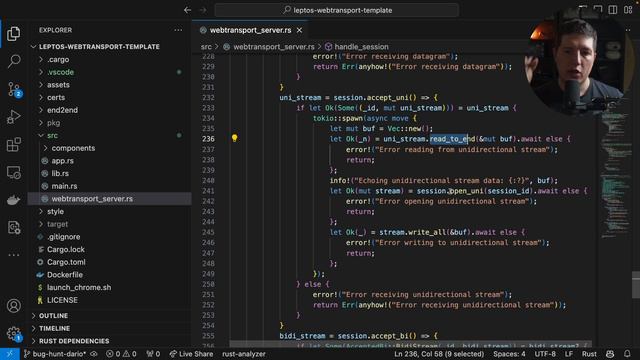Change language mode Rust in status bar
The width and height of the screenshot is (640, 360).
coord(589,354)
